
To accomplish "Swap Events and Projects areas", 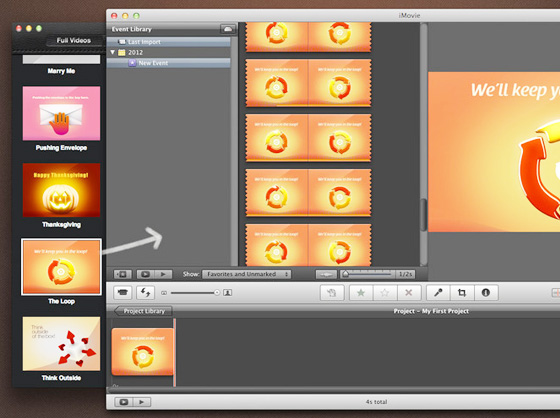I will tap(146, 293).
